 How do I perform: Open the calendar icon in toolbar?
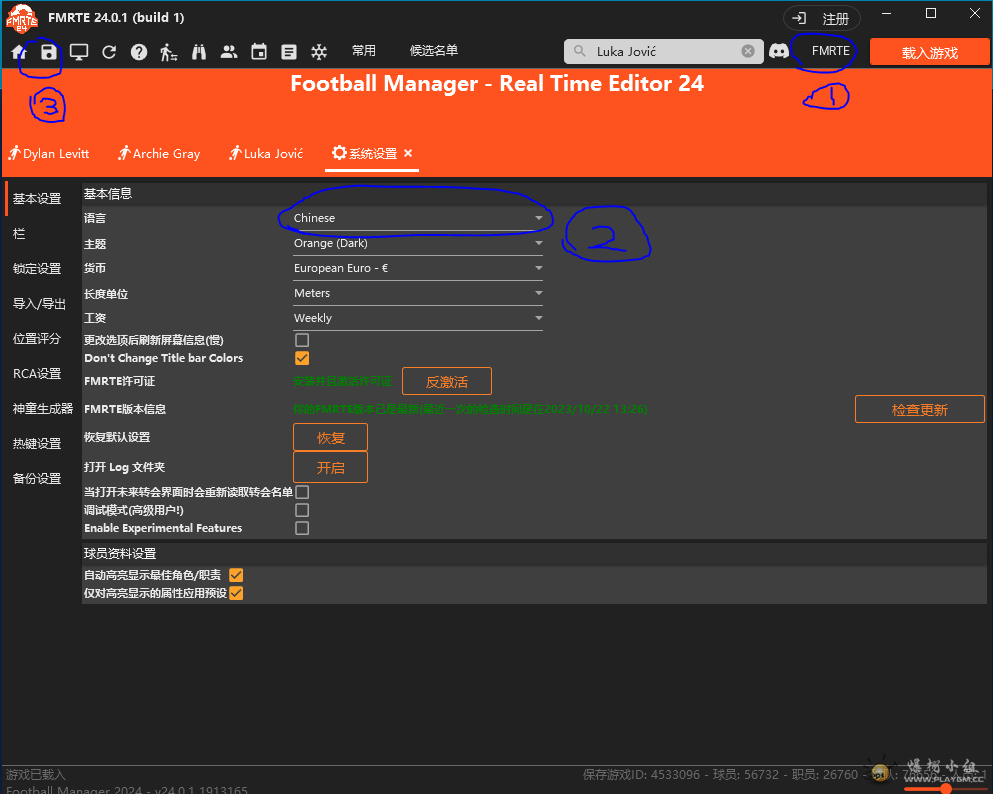259,52
